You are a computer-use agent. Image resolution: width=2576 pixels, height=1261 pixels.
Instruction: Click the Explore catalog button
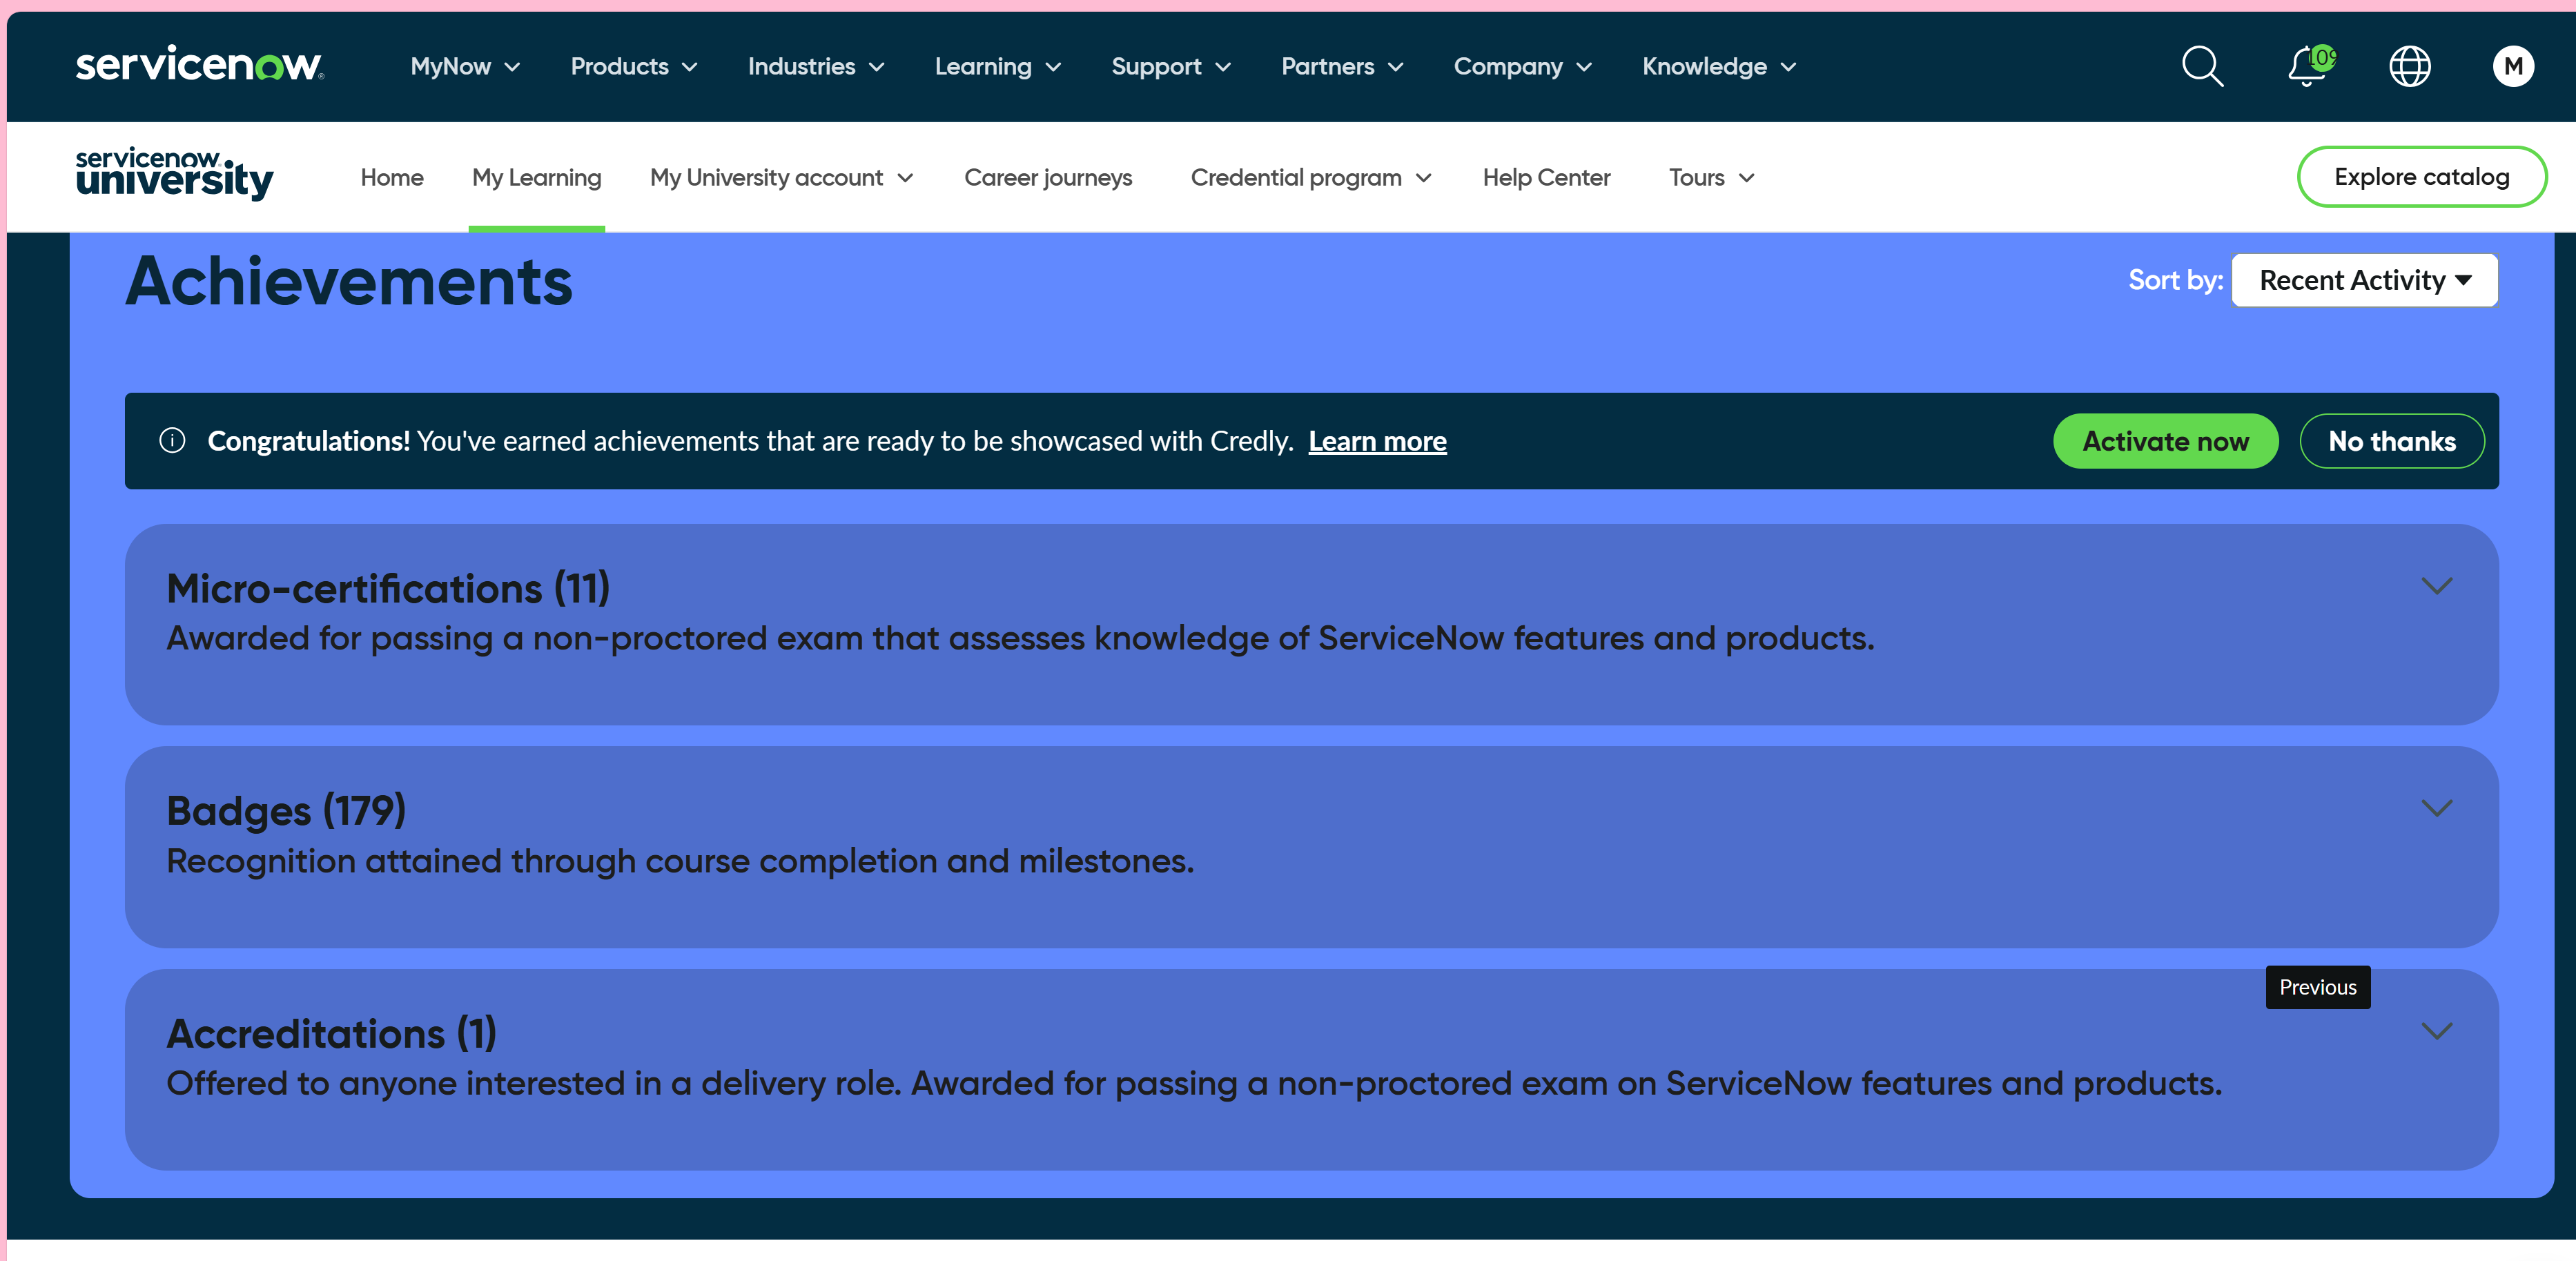click(2420, 177)
